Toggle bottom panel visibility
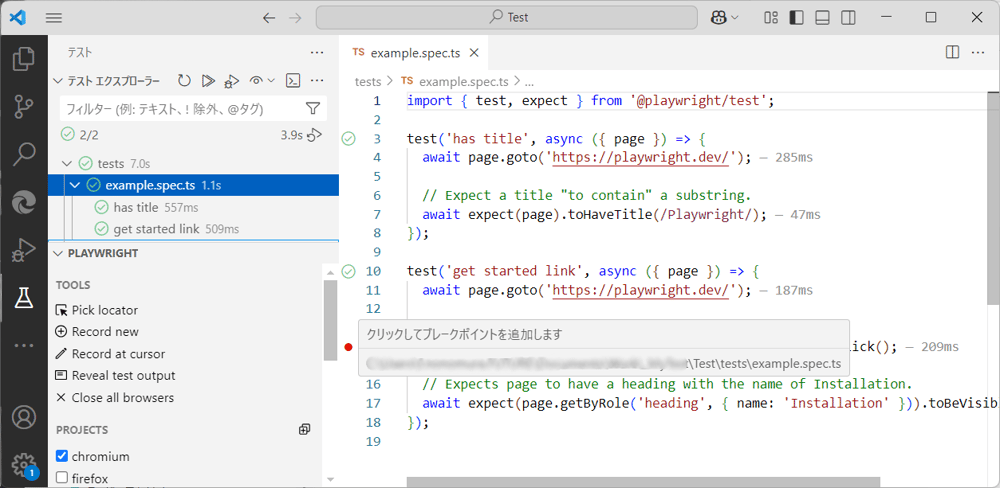The height and width of the screenshot is (488, 1000). 822,18
